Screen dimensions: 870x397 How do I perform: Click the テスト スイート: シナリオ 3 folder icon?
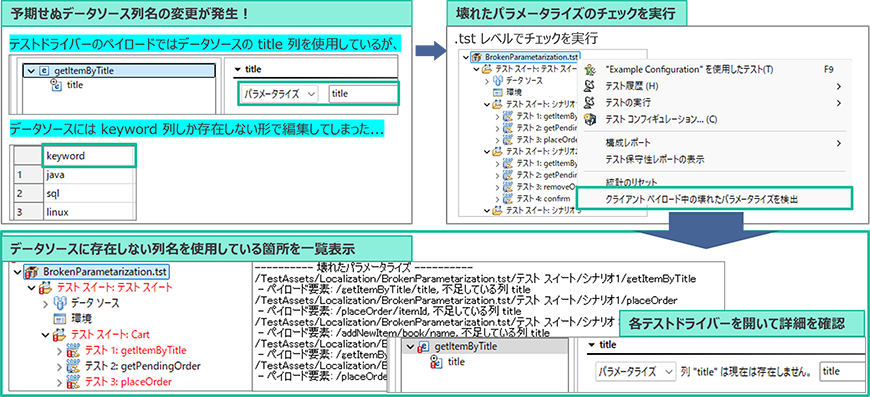497,211
